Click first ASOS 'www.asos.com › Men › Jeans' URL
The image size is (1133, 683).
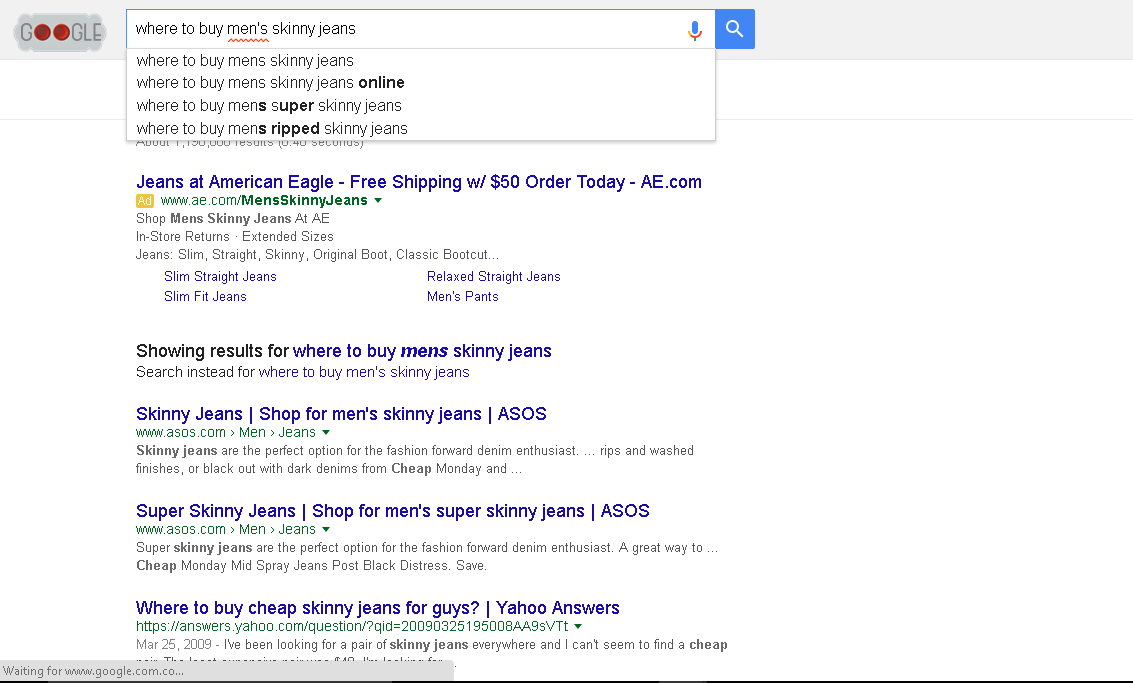[x=225, y=432]
